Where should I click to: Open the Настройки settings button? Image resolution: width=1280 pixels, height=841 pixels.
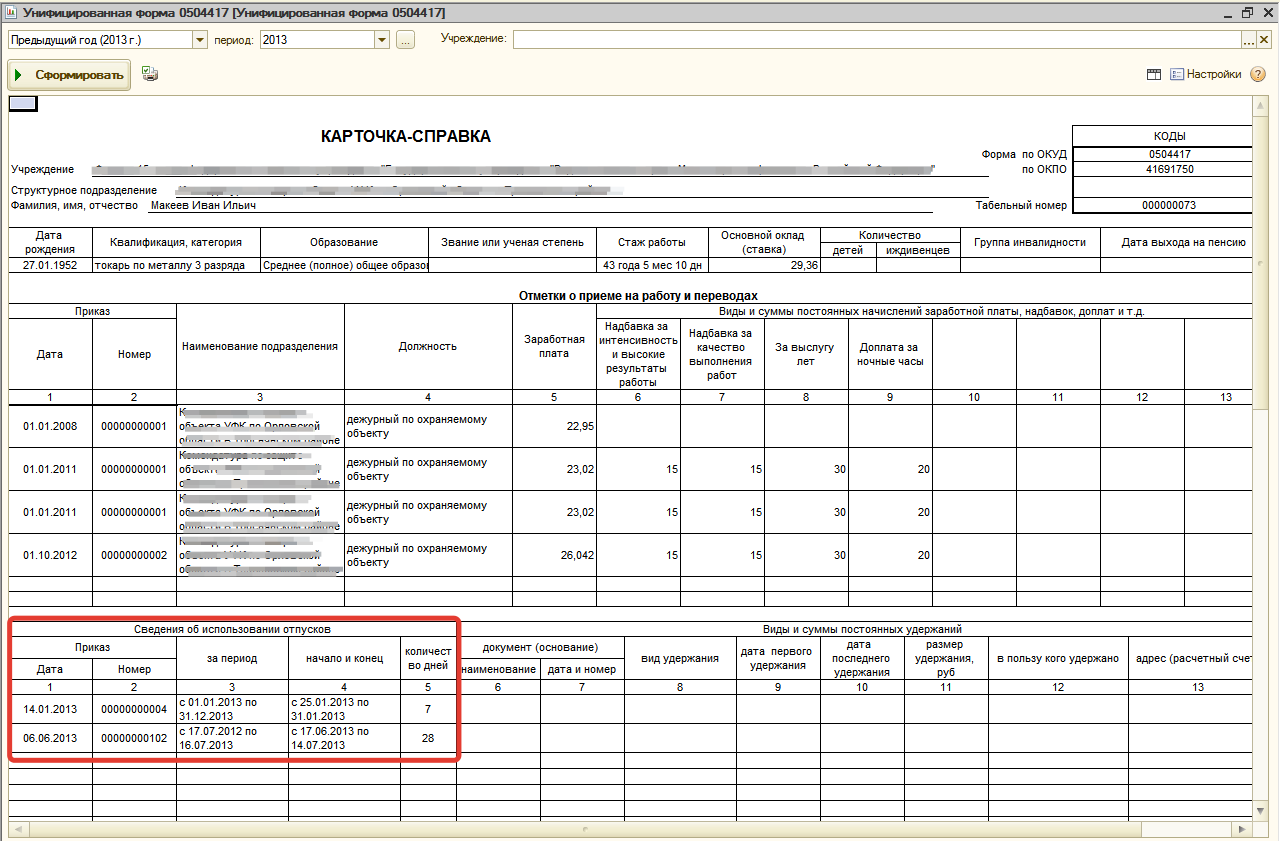(x=1206, y=74)
